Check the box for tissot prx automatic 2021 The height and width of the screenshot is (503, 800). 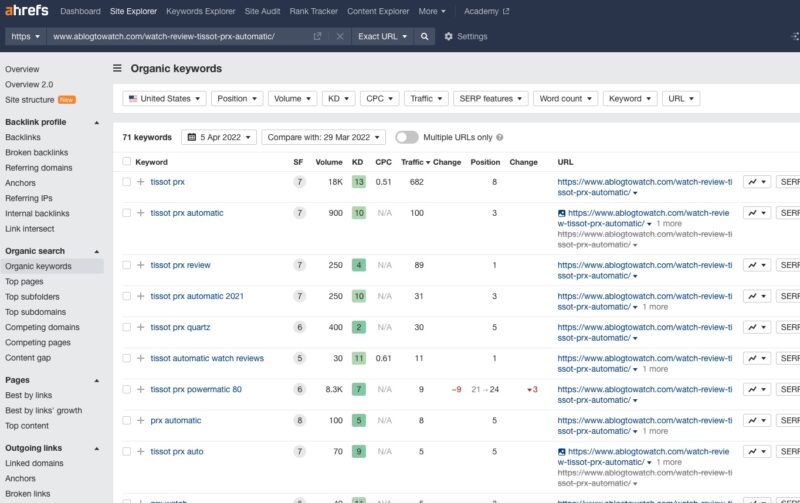coord(127,296)
